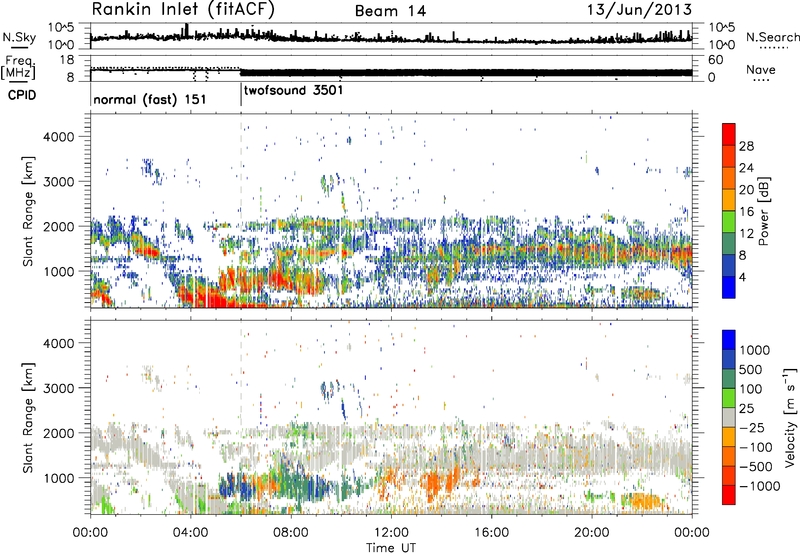Click the dashed CPID change line in the power panel
Screen dimensions: 800x554
[x=241, y=211]
